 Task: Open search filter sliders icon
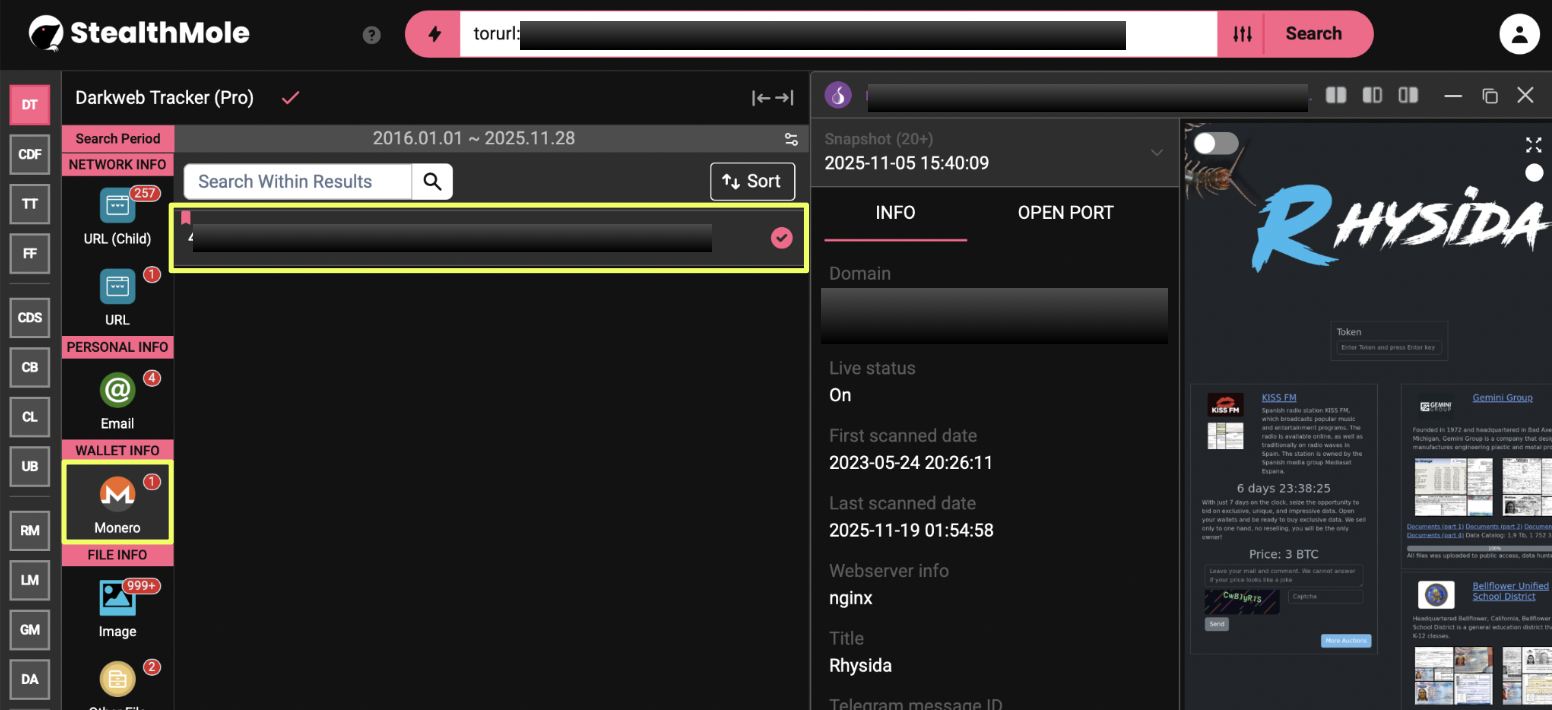[1242, 34]
